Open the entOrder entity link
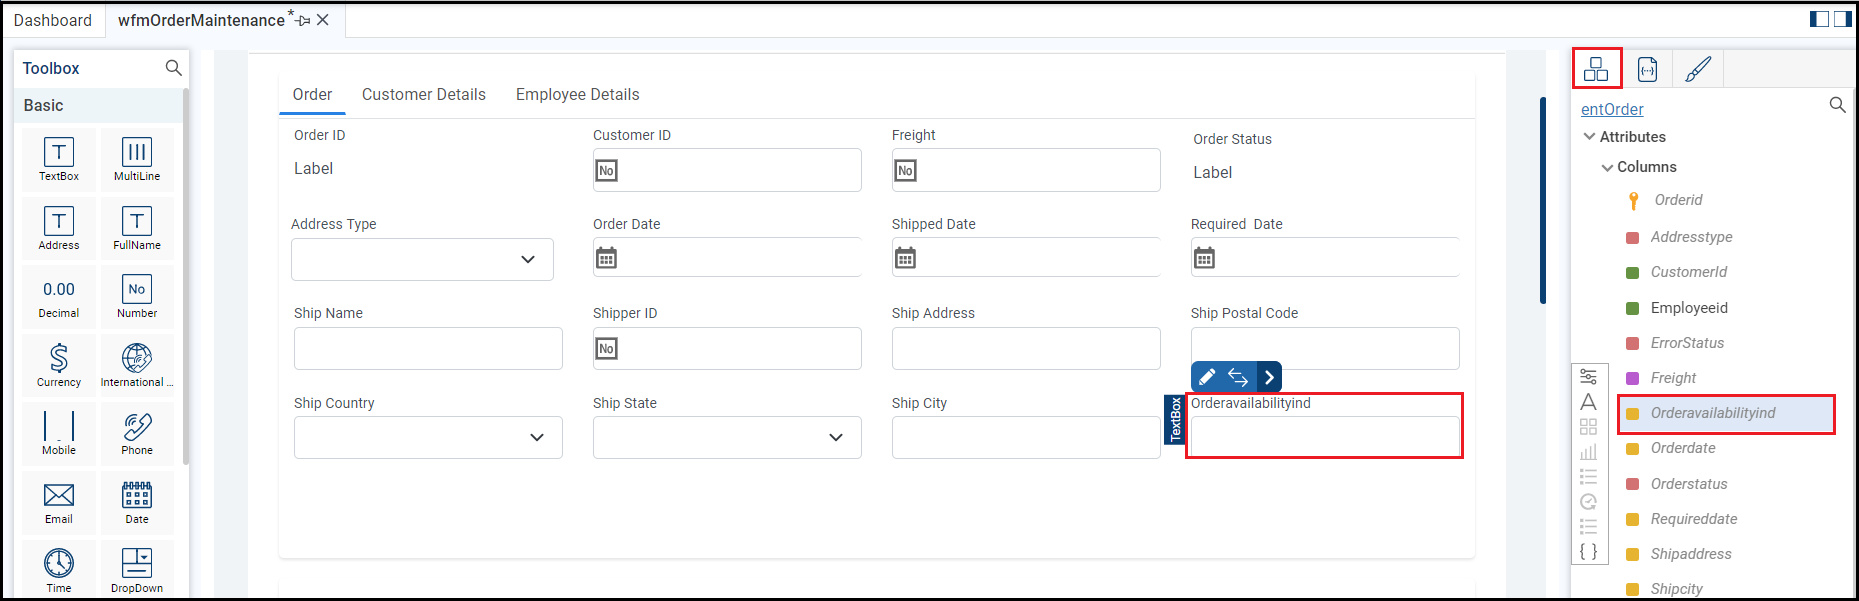Screen dimensions: 1859x601 [1611, 110]
